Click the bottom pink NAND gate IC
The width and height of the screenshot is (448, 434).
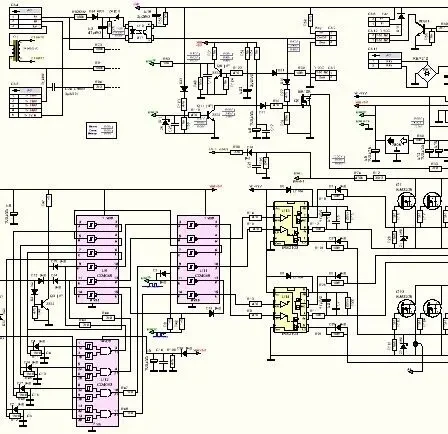[97, 383]
